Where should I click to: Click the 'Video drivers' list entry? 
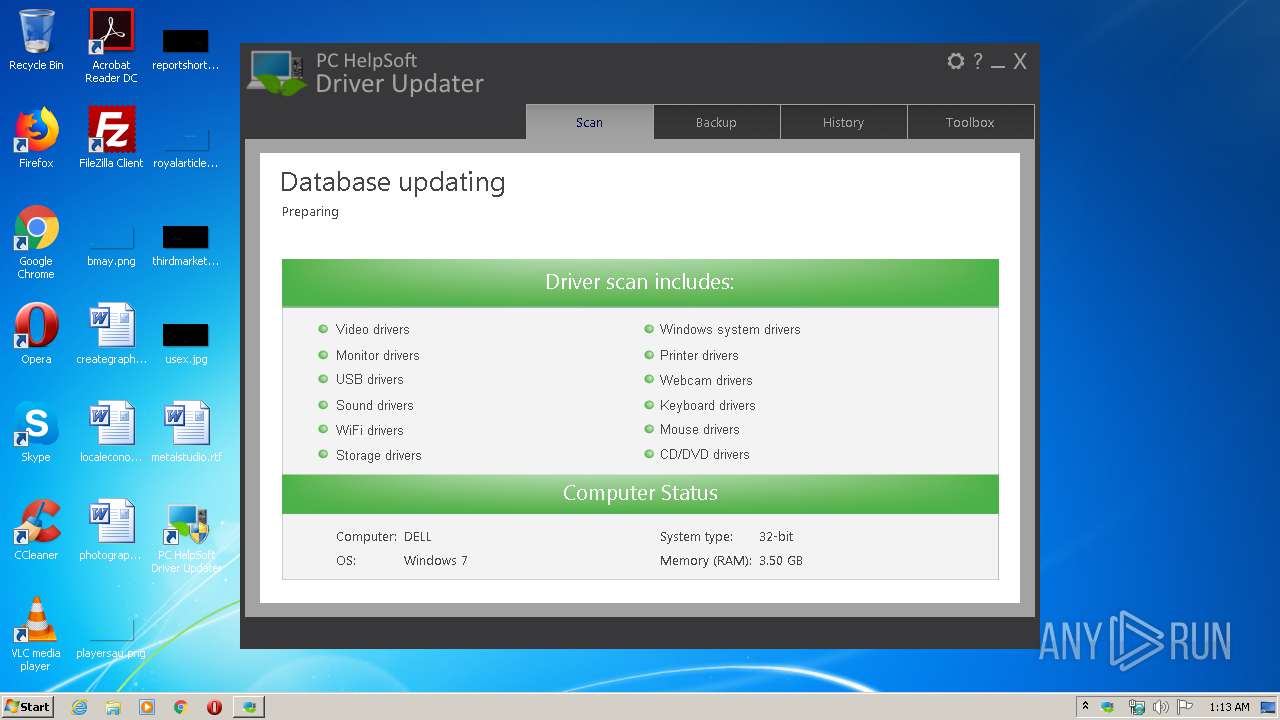373,329
